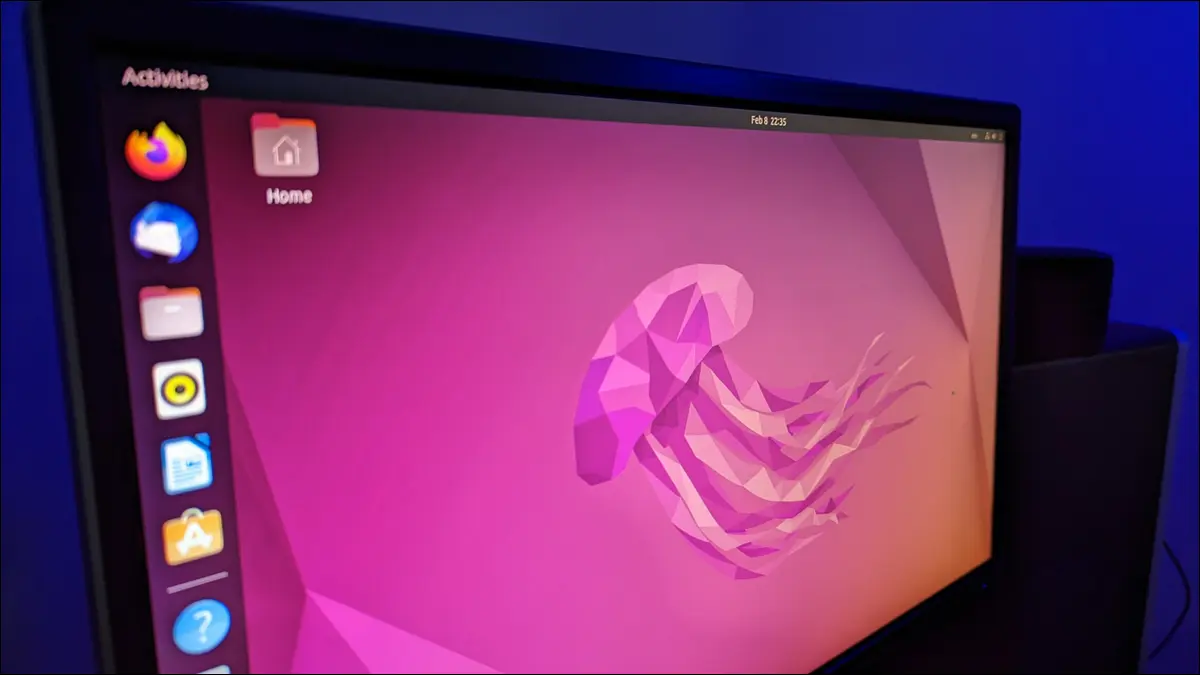This screenshot has width=1200, height=675.
Task: Open Ubuntu Software store
Action: point(193,537)
